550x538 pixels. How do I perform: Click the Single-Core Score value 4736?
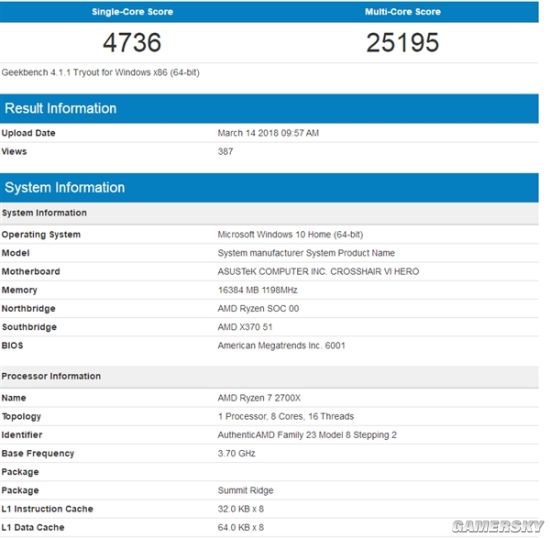coord(132,42)
